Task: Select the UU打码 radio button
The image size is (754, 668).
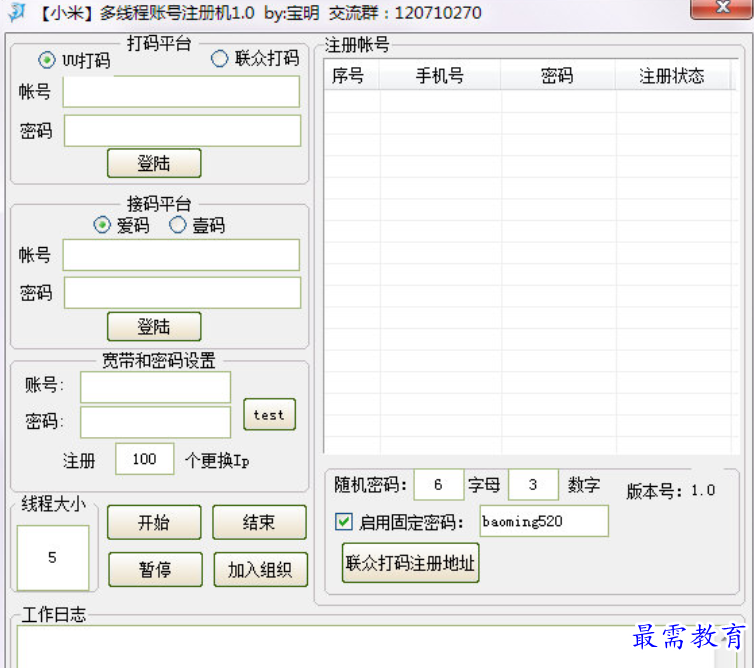Action: tap(47, 60)
